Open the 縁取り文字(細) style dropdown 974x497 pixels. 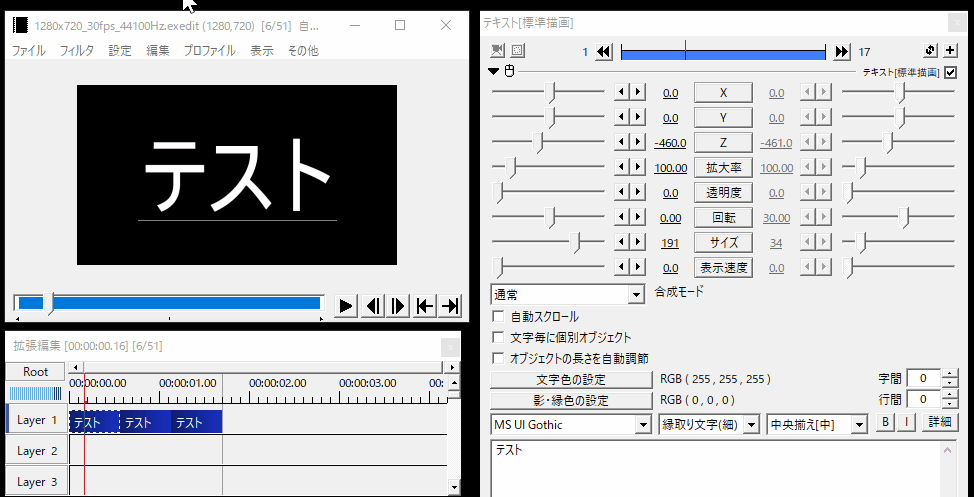(709, 425)
